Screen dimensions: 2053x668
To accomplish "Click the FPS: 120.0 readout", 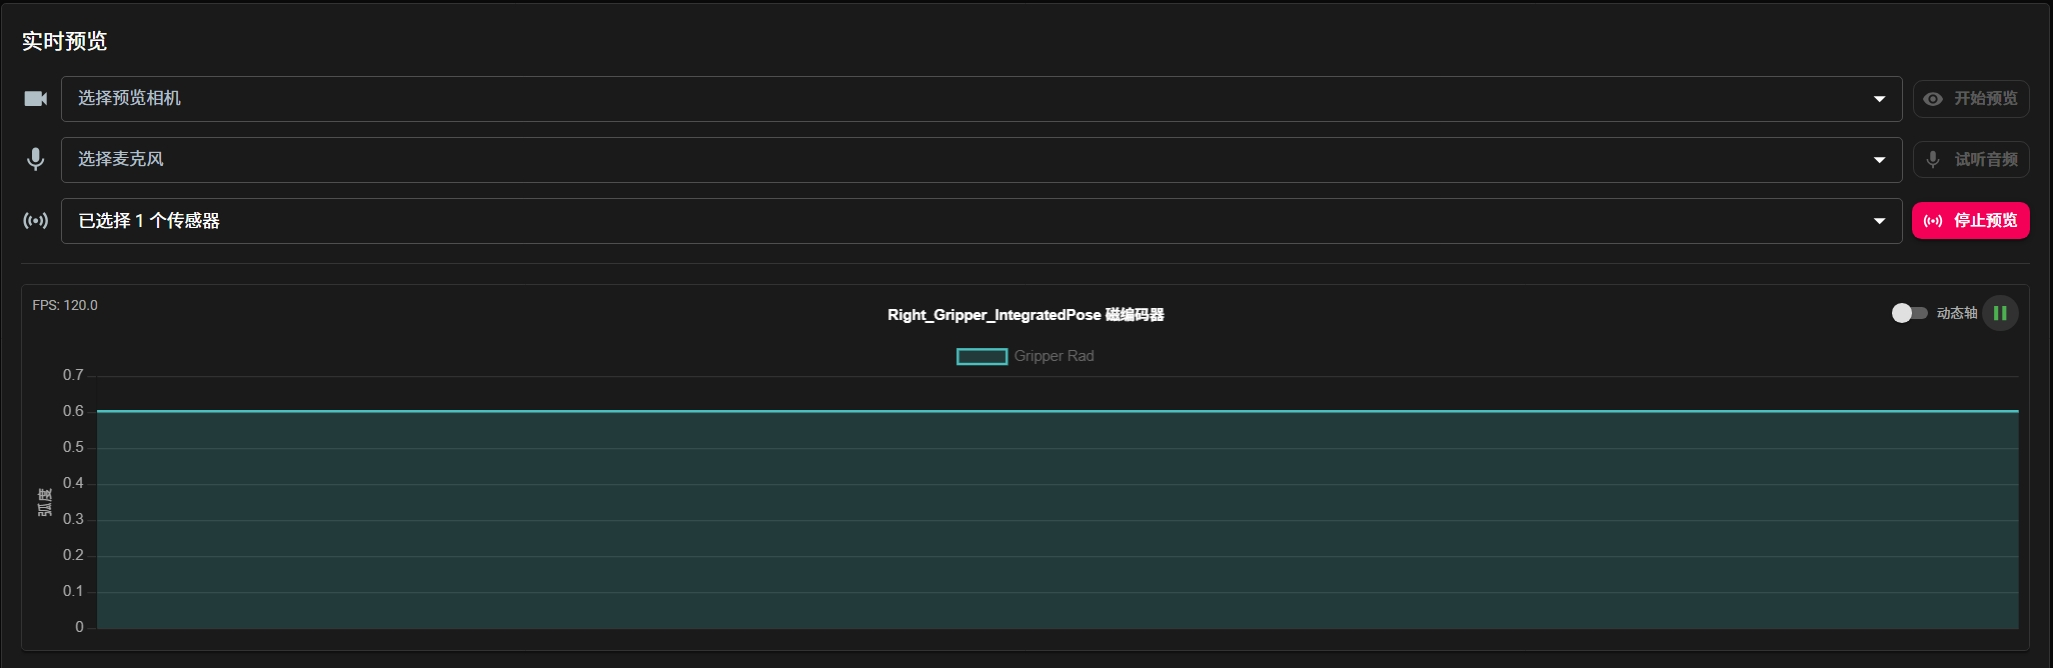I will pos(65,305).
